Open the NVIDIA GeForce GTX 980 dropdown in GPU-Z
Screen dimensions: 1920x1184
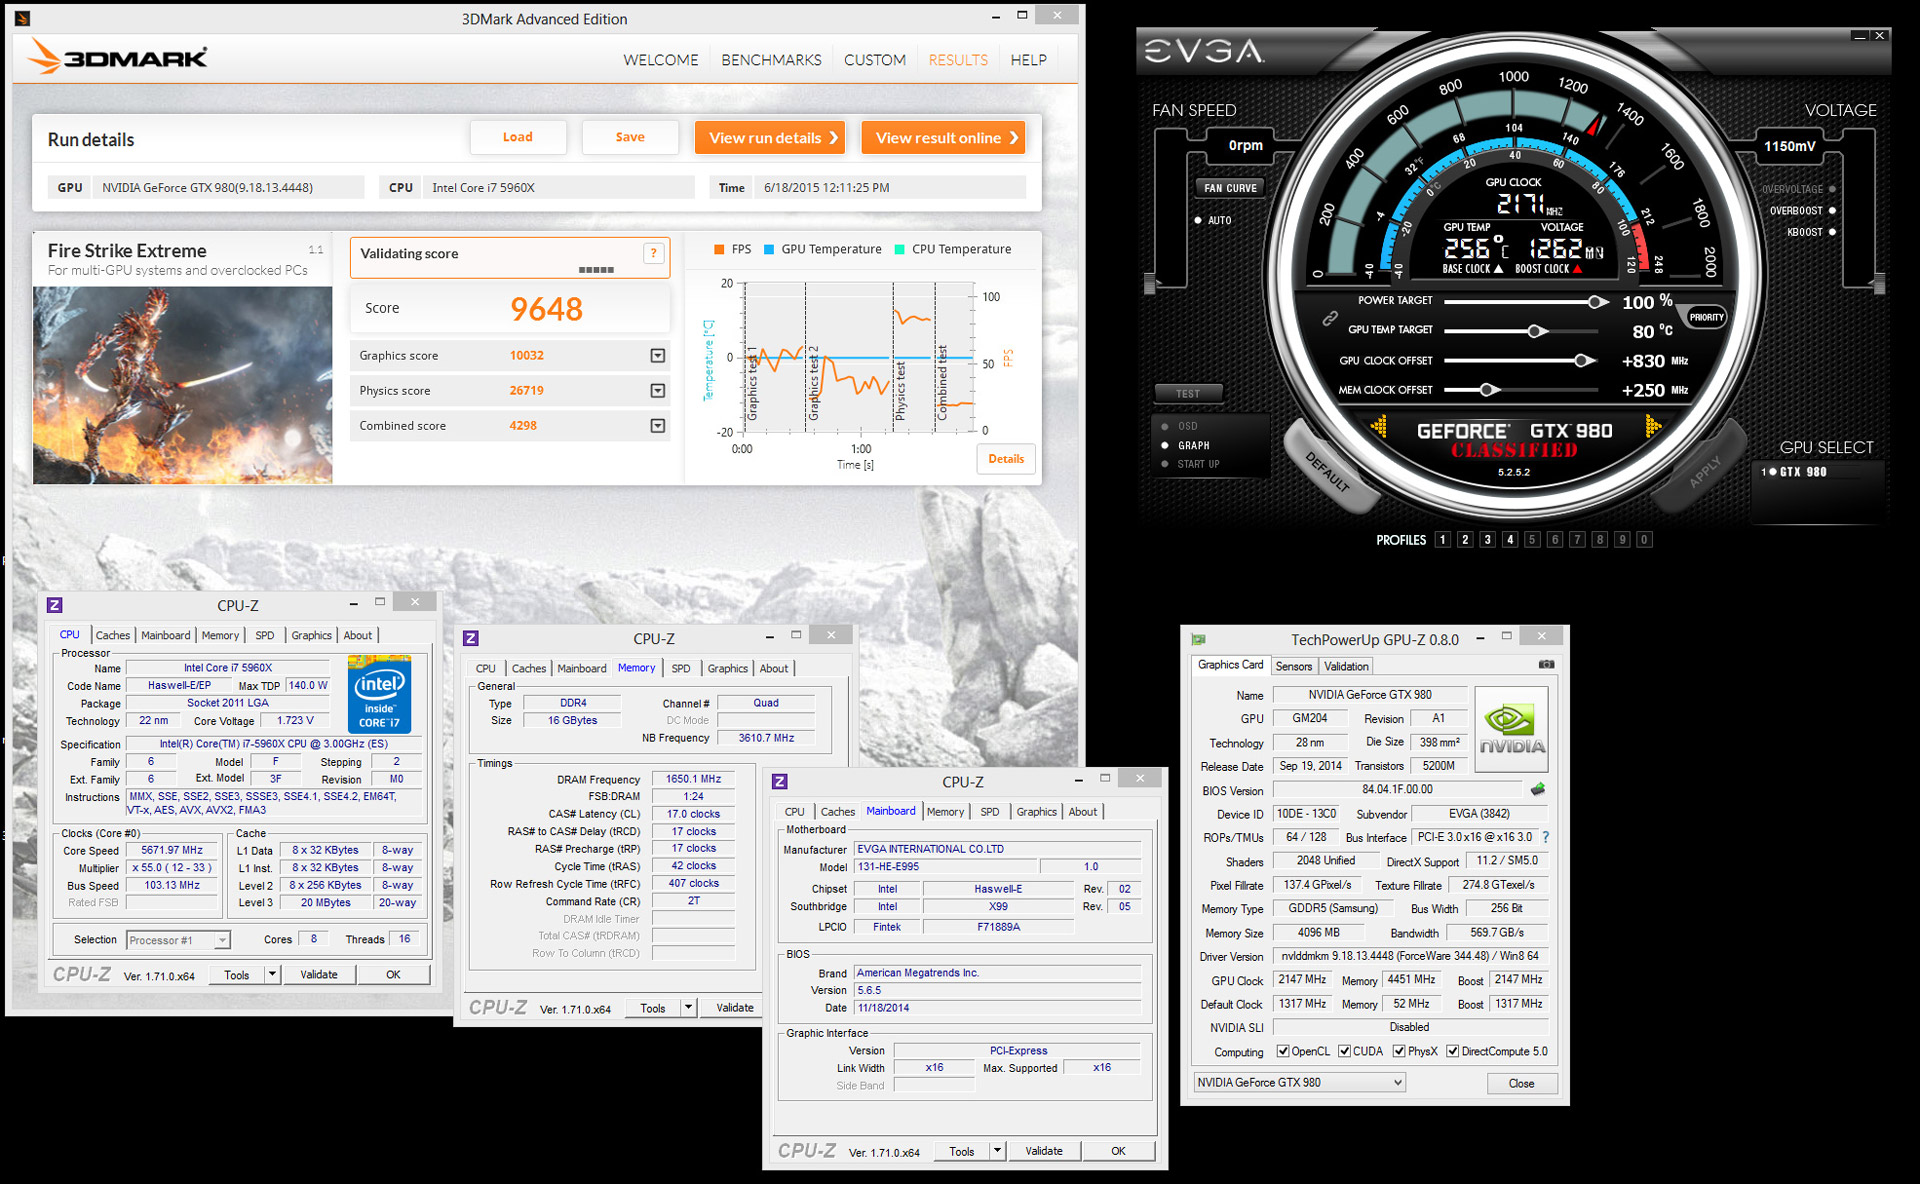pyautogui.click(x=1397, y=1082)
